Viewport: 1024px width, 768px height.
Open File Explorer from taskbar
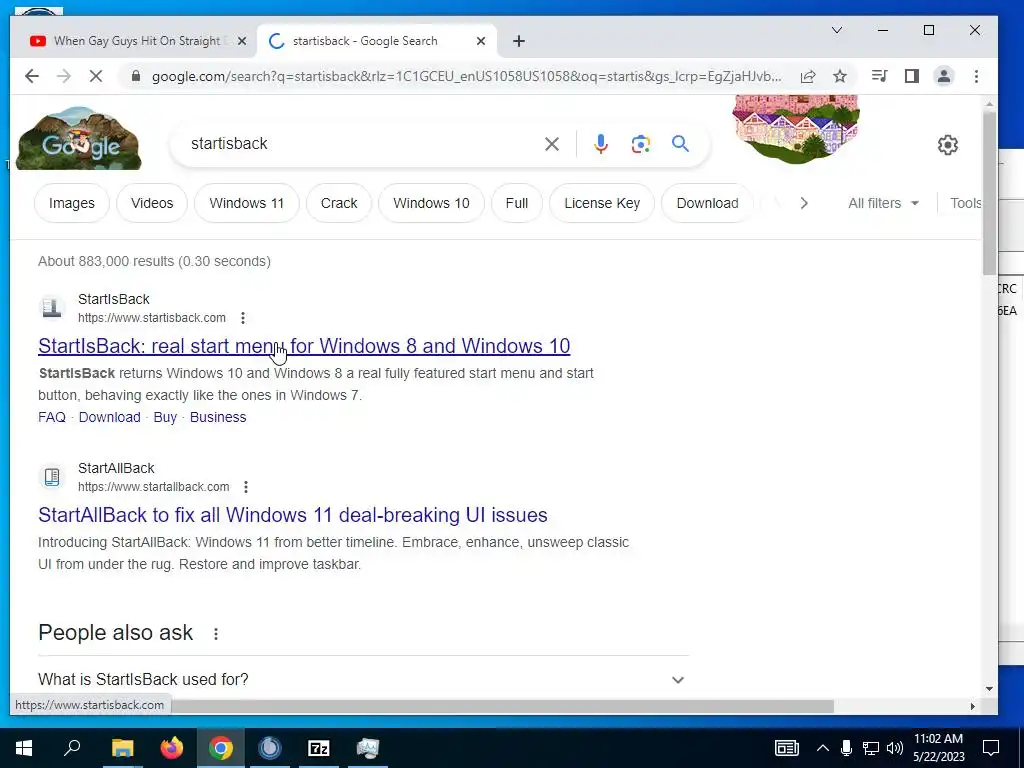point(122,748)
